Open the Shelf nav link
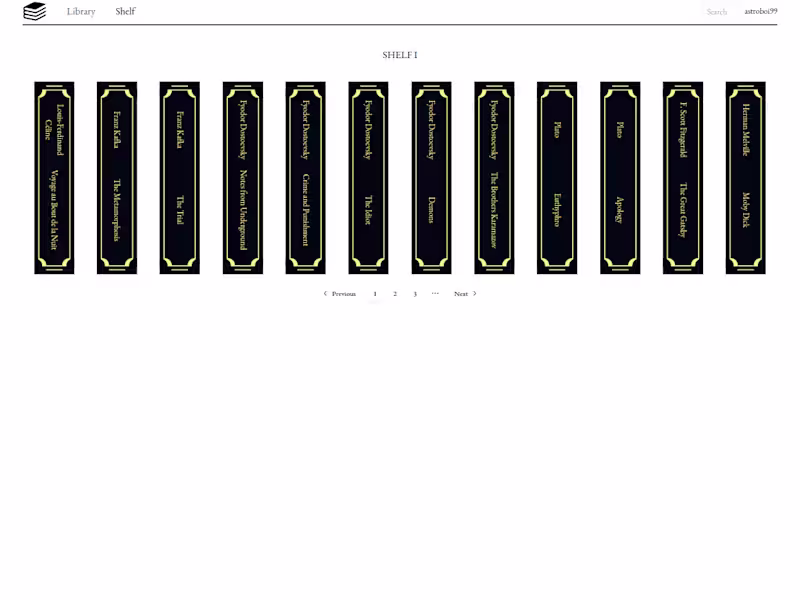The width and height of the screenshot is (800, 600). click(x=125, y=11)
